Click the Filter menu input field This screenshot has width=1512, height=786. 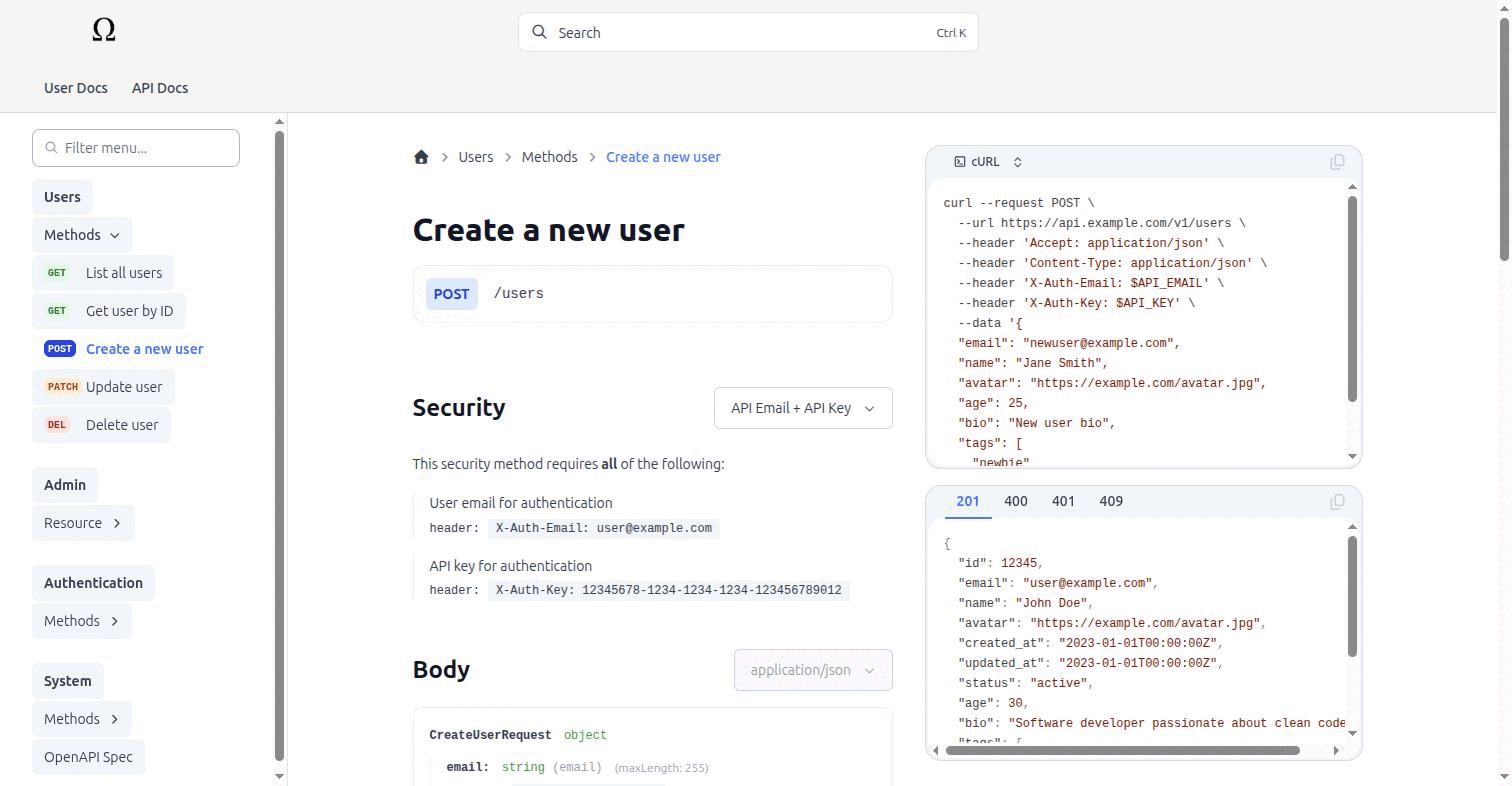[x=136, y=148]
